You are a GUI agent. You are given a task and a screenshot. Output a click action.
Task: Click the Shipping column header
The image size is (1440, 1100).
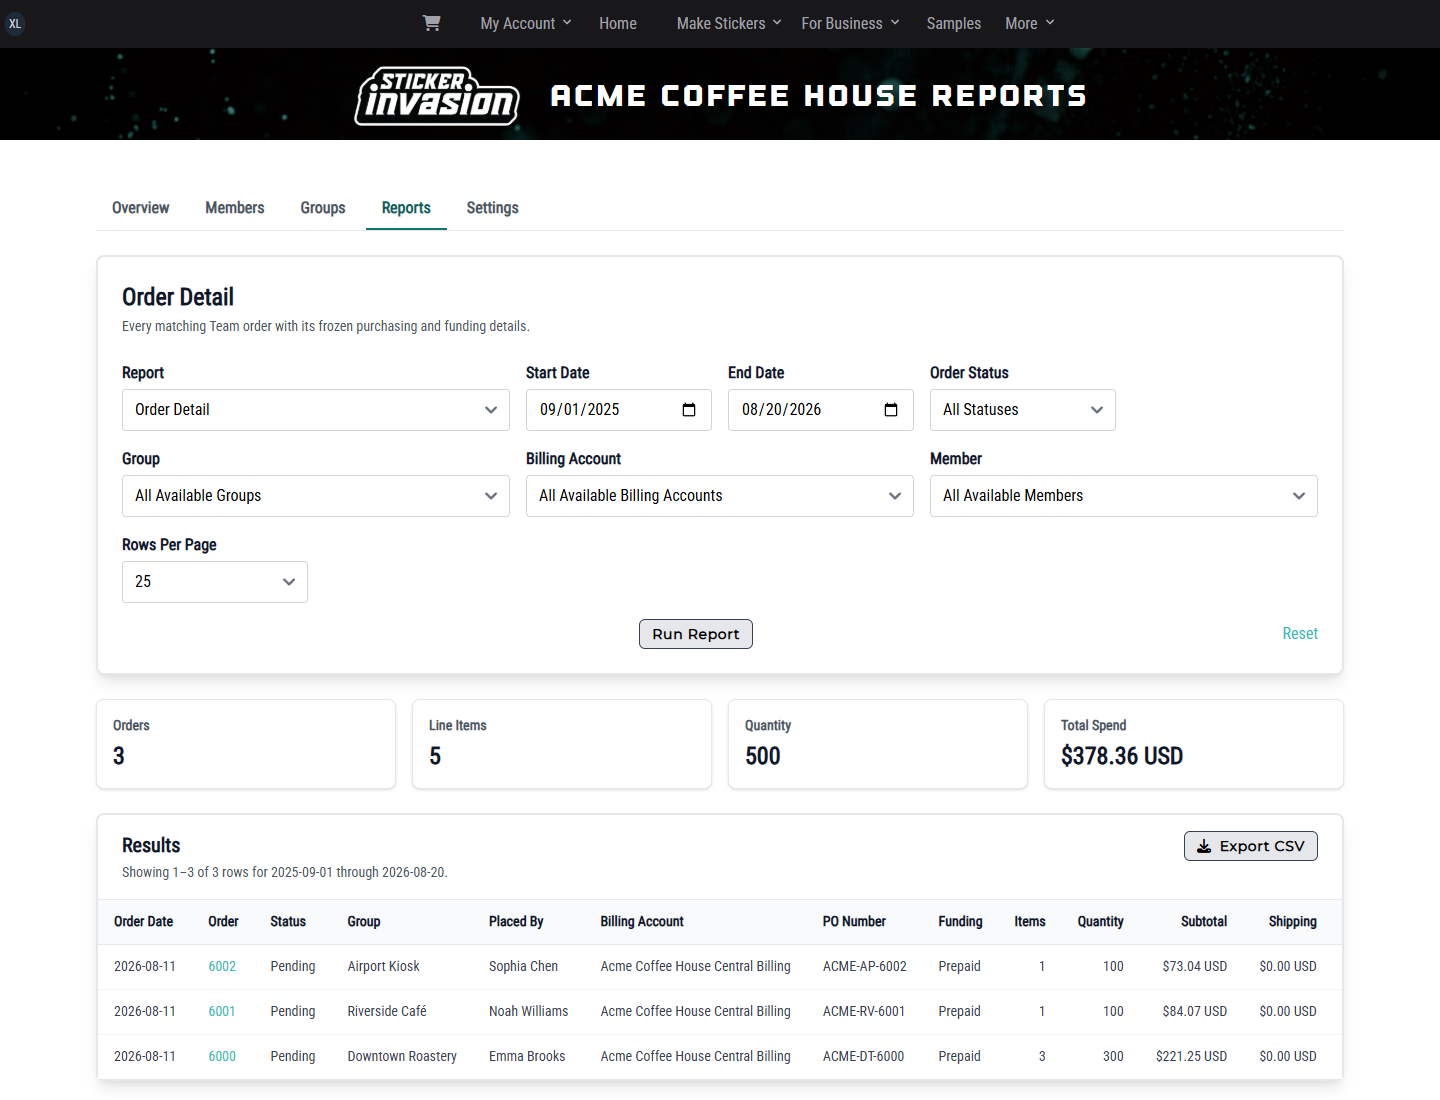click(x=1293, y=922)
